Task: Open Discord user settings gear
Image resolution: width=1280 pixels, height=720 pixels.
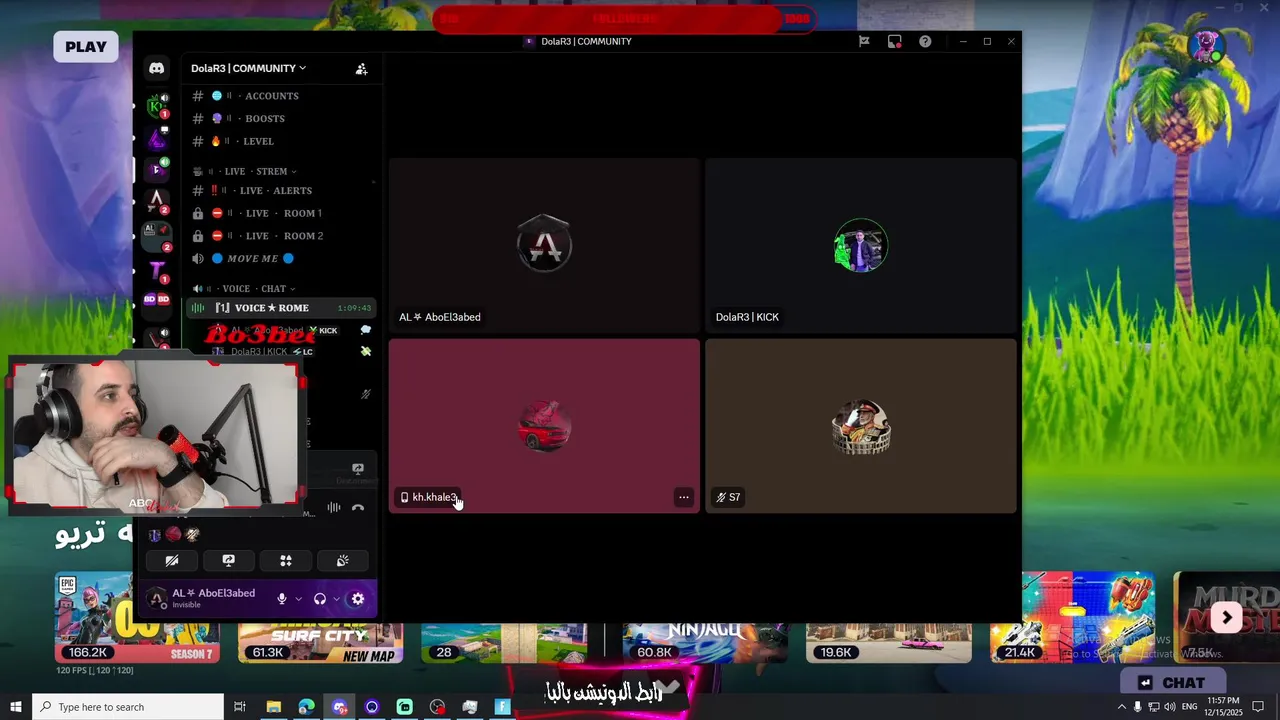Action: click(358, 599)
